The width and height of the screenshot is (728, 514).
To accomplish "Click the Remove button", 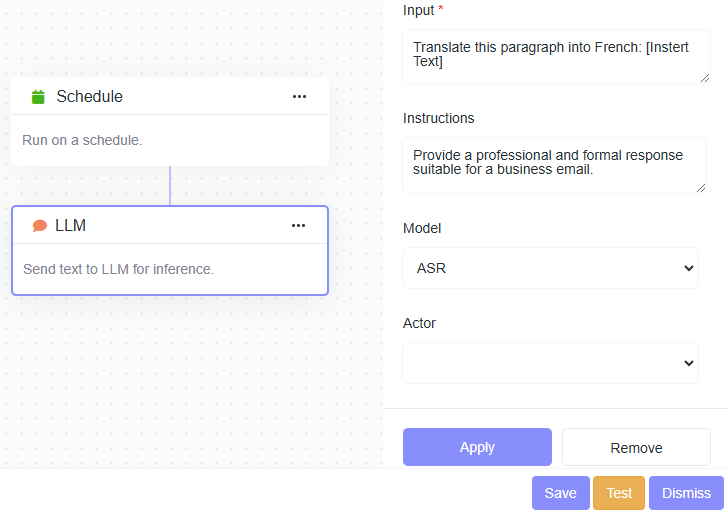I will point(636,448).
